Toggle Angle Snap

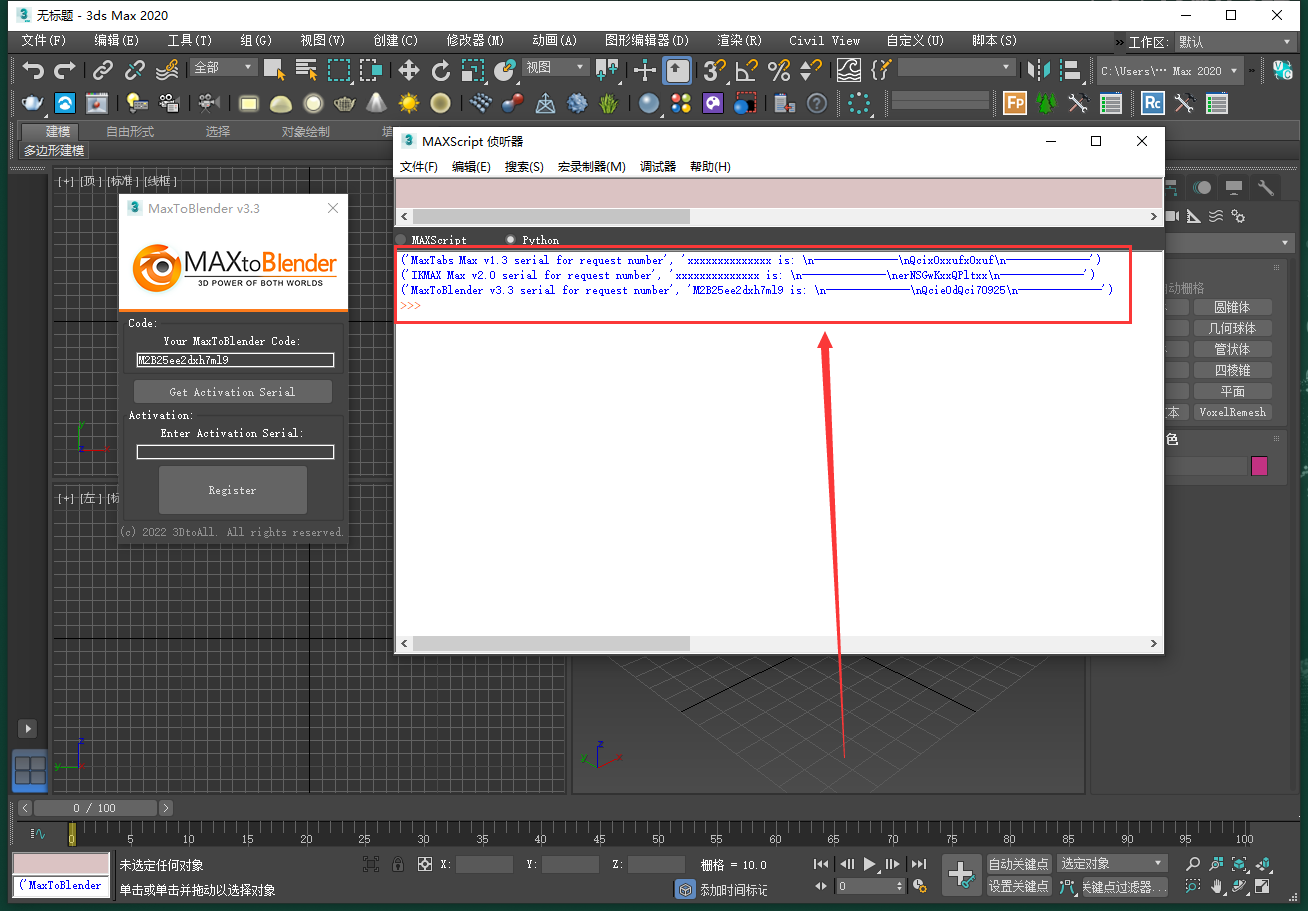tap(746, 70)
